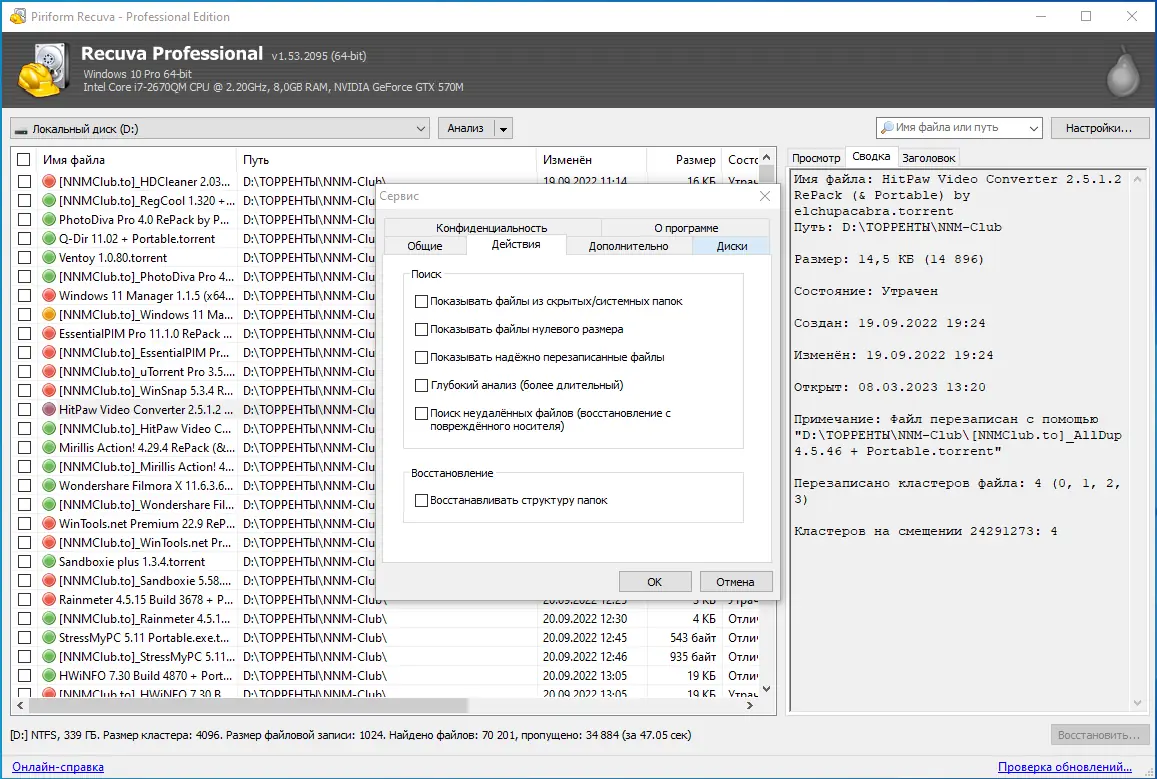Image resolution: width=1157 pixels, height=779 pixels.
Task: Switch to the Конфиденциальность tab
Action: click(x=491, y=228)
